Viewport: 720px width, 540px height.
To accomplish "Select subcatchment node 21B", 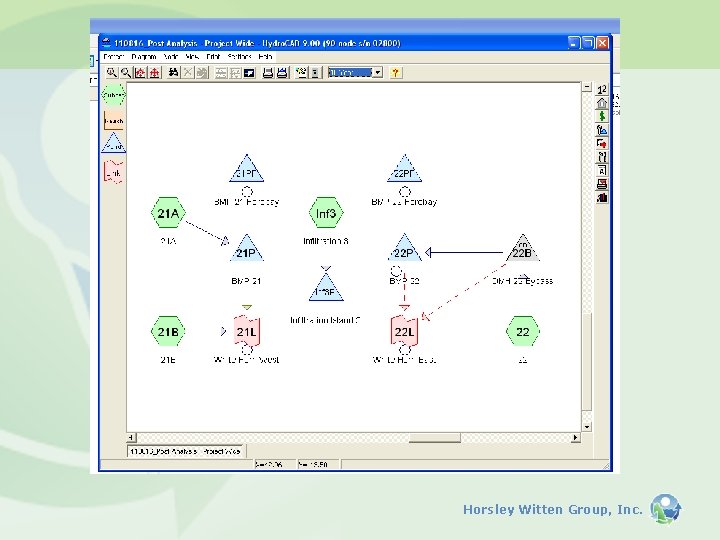I will (x=168, y=332).
